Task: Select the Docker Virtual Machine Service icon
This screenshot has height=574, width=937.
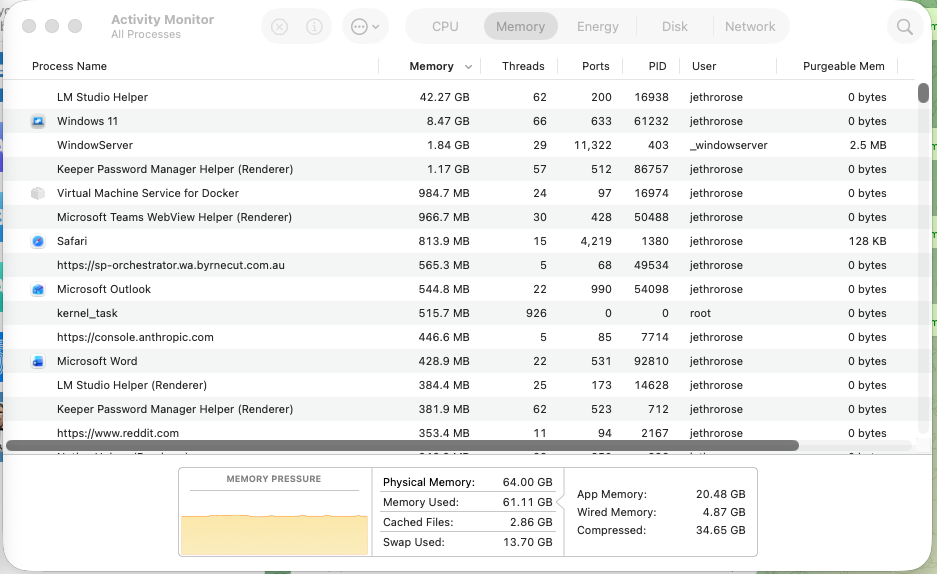Action: 38,194
